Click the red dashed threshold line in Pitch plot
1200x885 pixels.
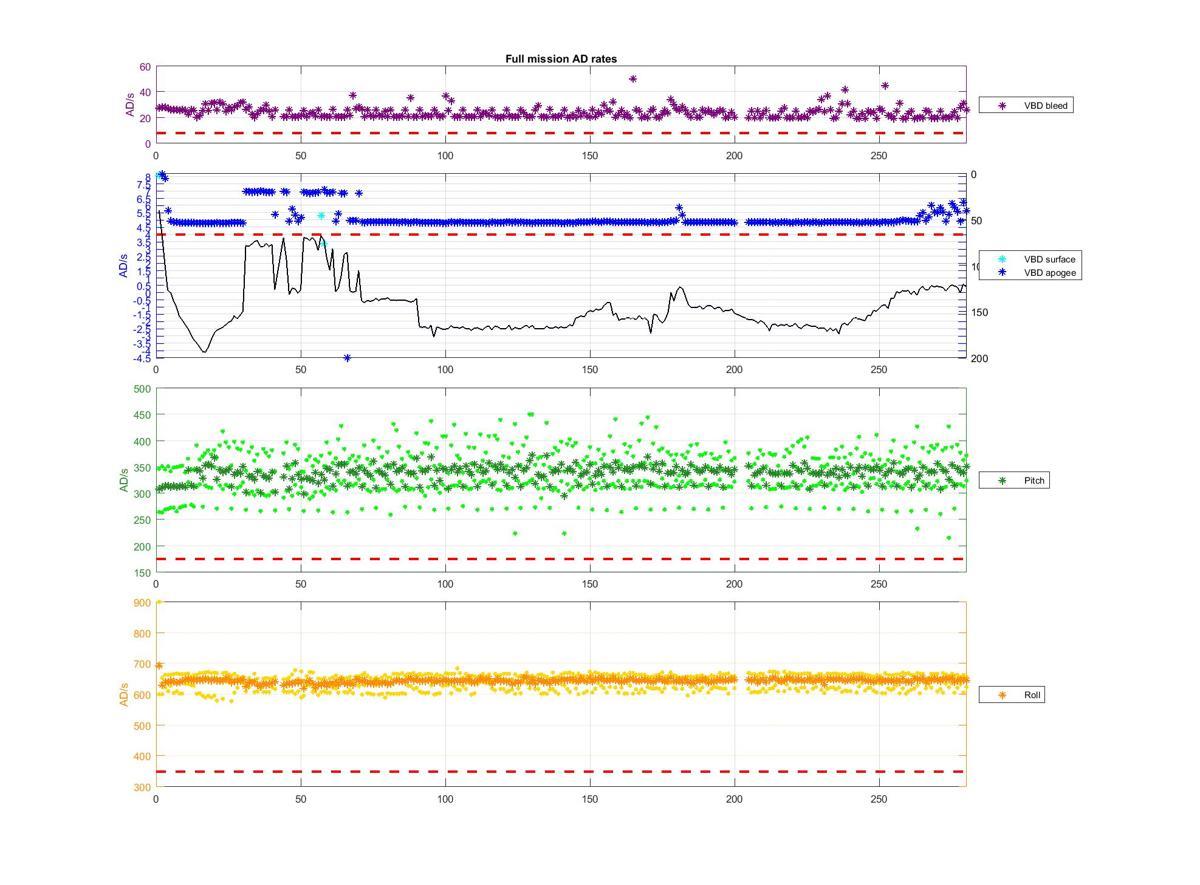(560, 559)
